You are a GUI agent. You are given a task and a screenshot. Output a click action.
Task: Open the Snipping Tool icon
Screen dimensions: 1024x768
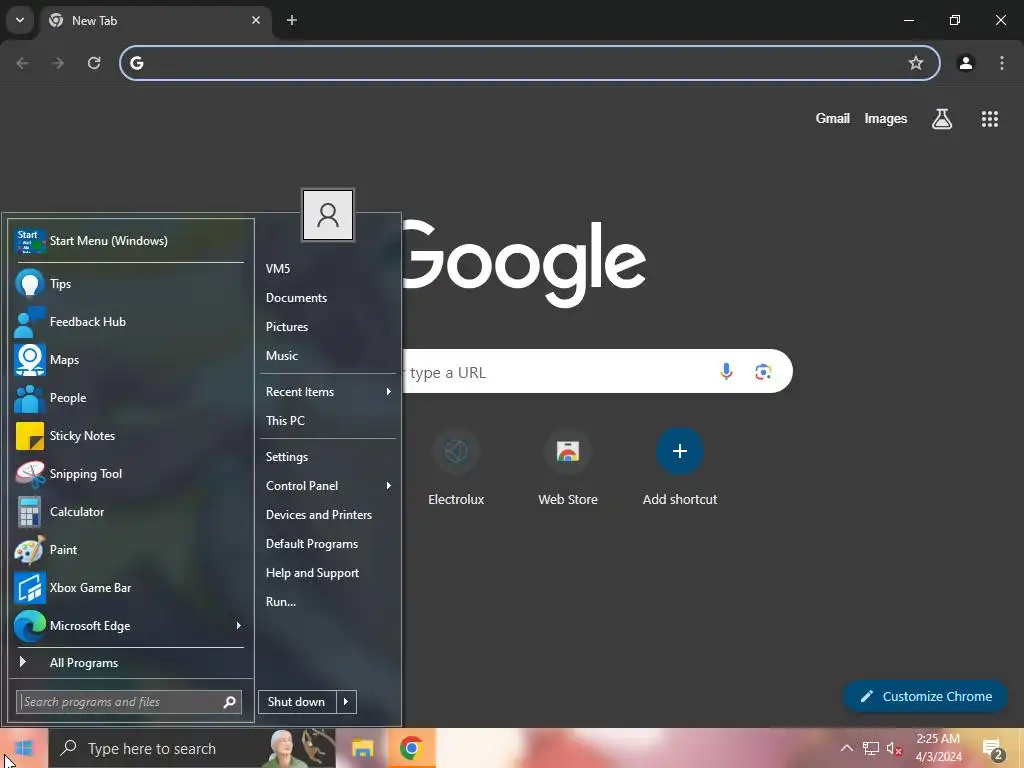(29, 473)
